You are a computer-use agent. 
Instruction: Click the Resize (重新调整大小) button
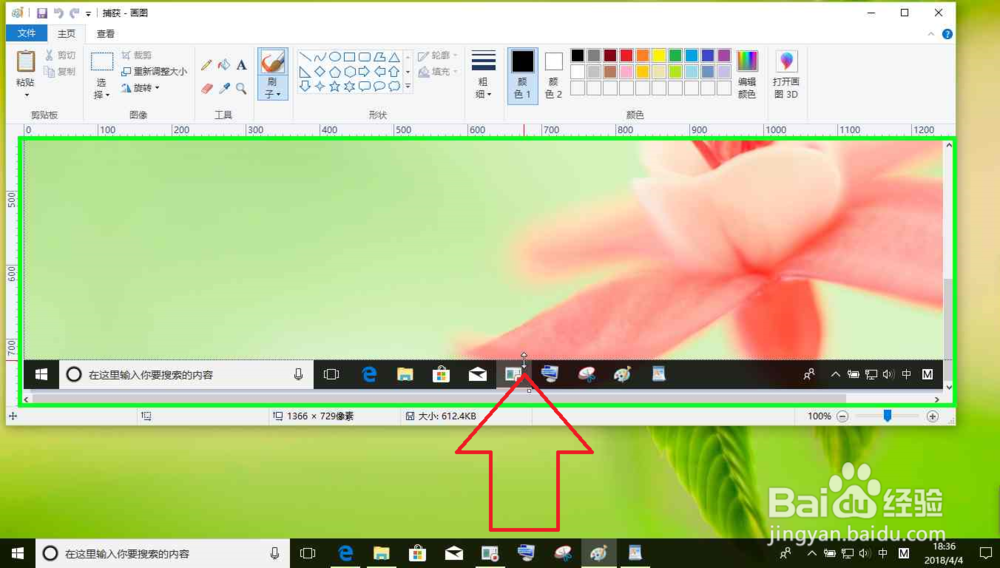(154, 71)
